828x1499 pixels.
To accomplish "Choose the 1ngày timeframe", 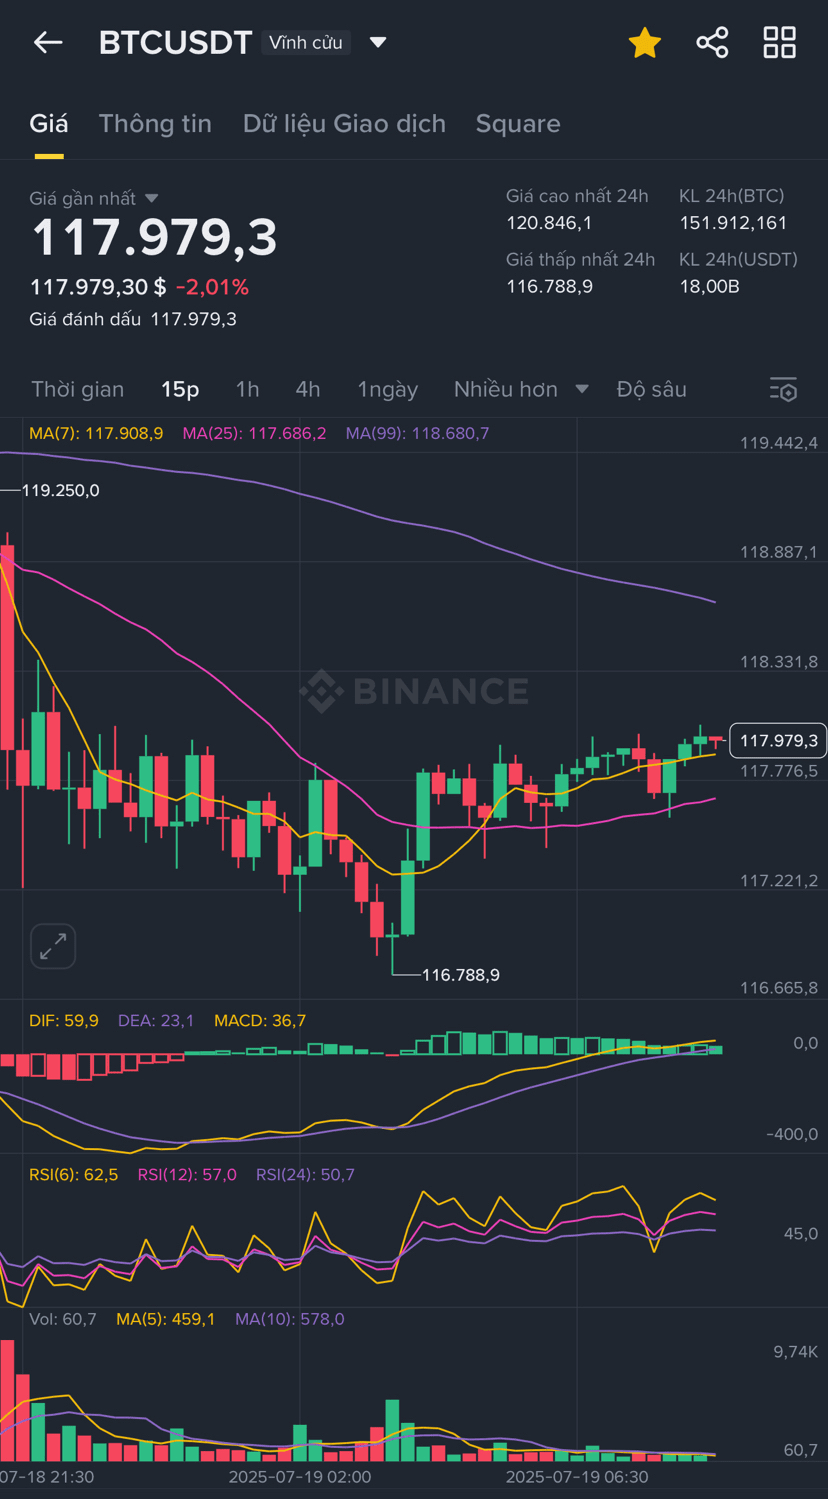I will pos(388,389).
